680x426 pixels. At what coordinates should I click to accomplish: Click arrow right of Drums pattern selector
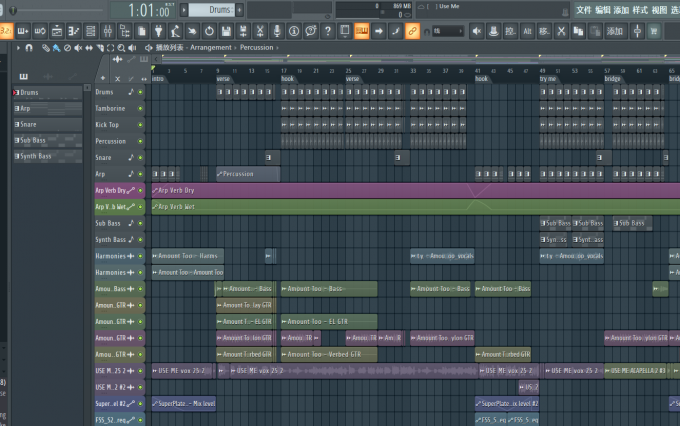pyautogui.click(x=239, y=10)
